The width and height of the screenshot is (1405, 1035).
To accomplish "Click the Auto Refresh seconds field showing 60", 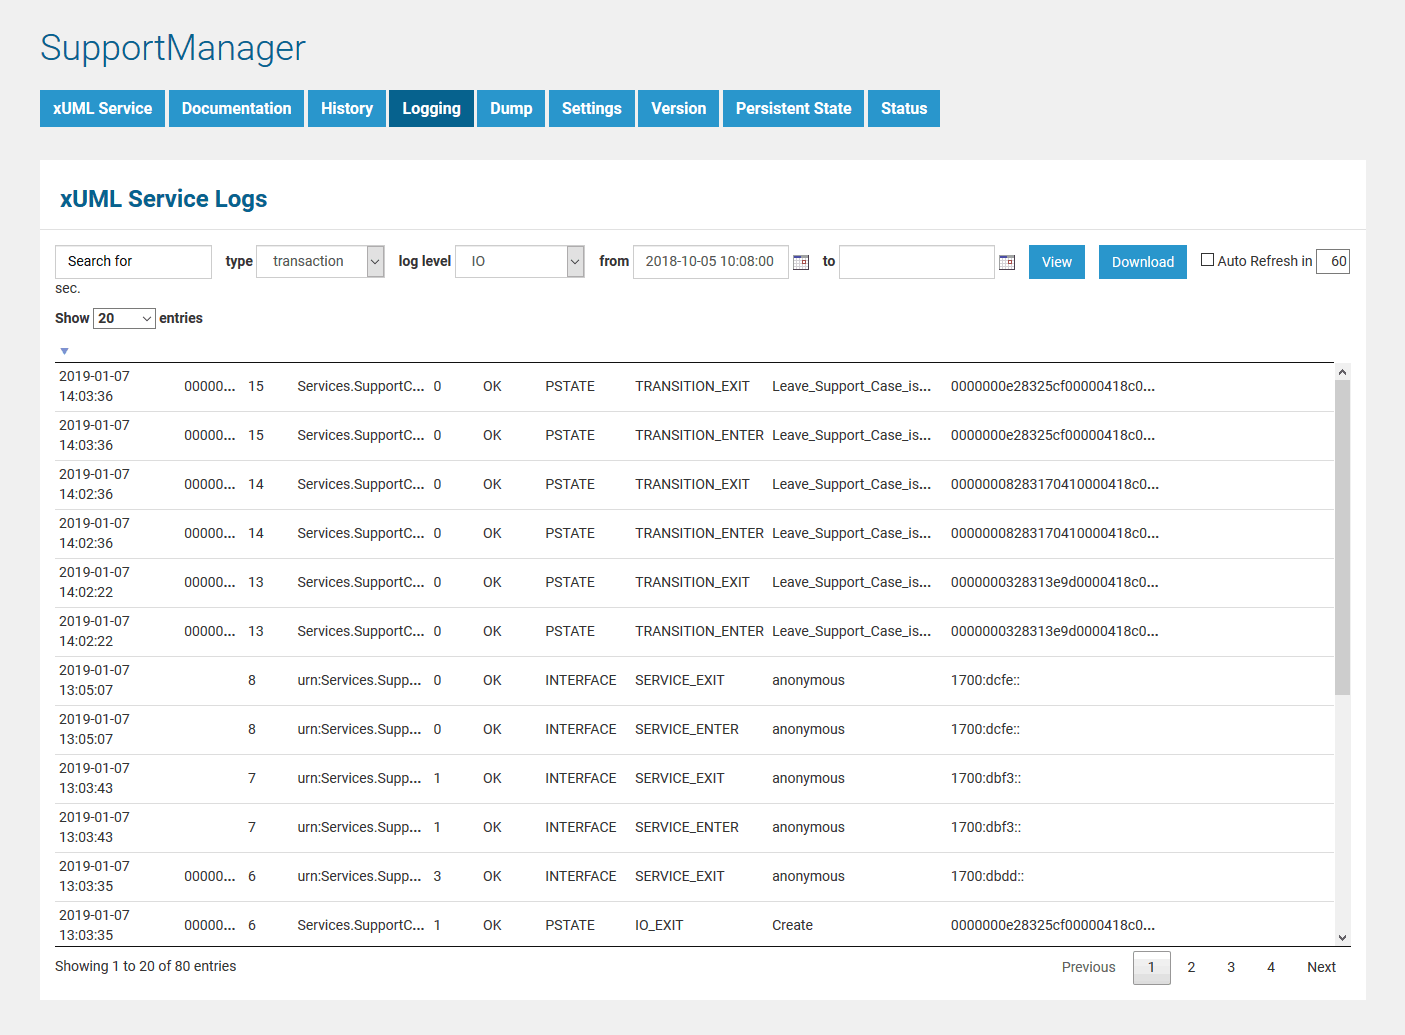I will pos(1333,261).
